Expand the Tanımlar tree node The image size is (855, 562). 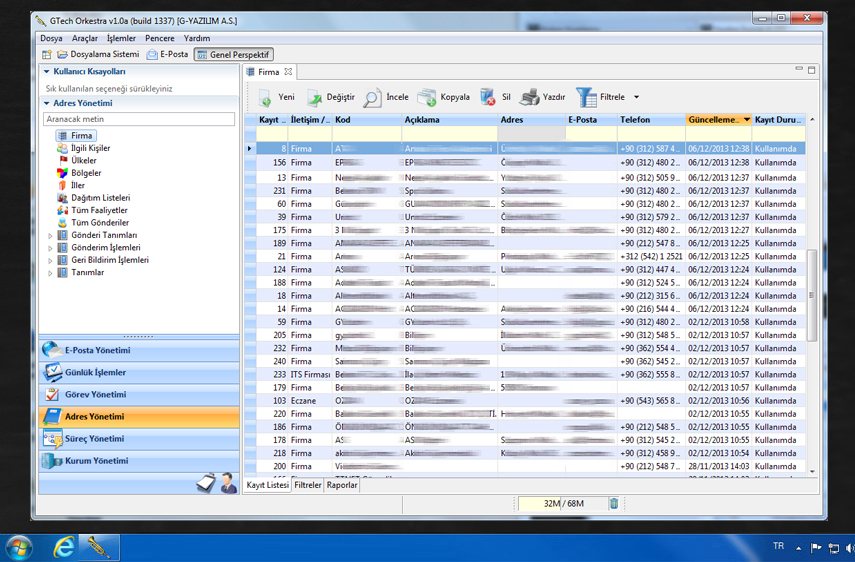click(x=51, y=273)
